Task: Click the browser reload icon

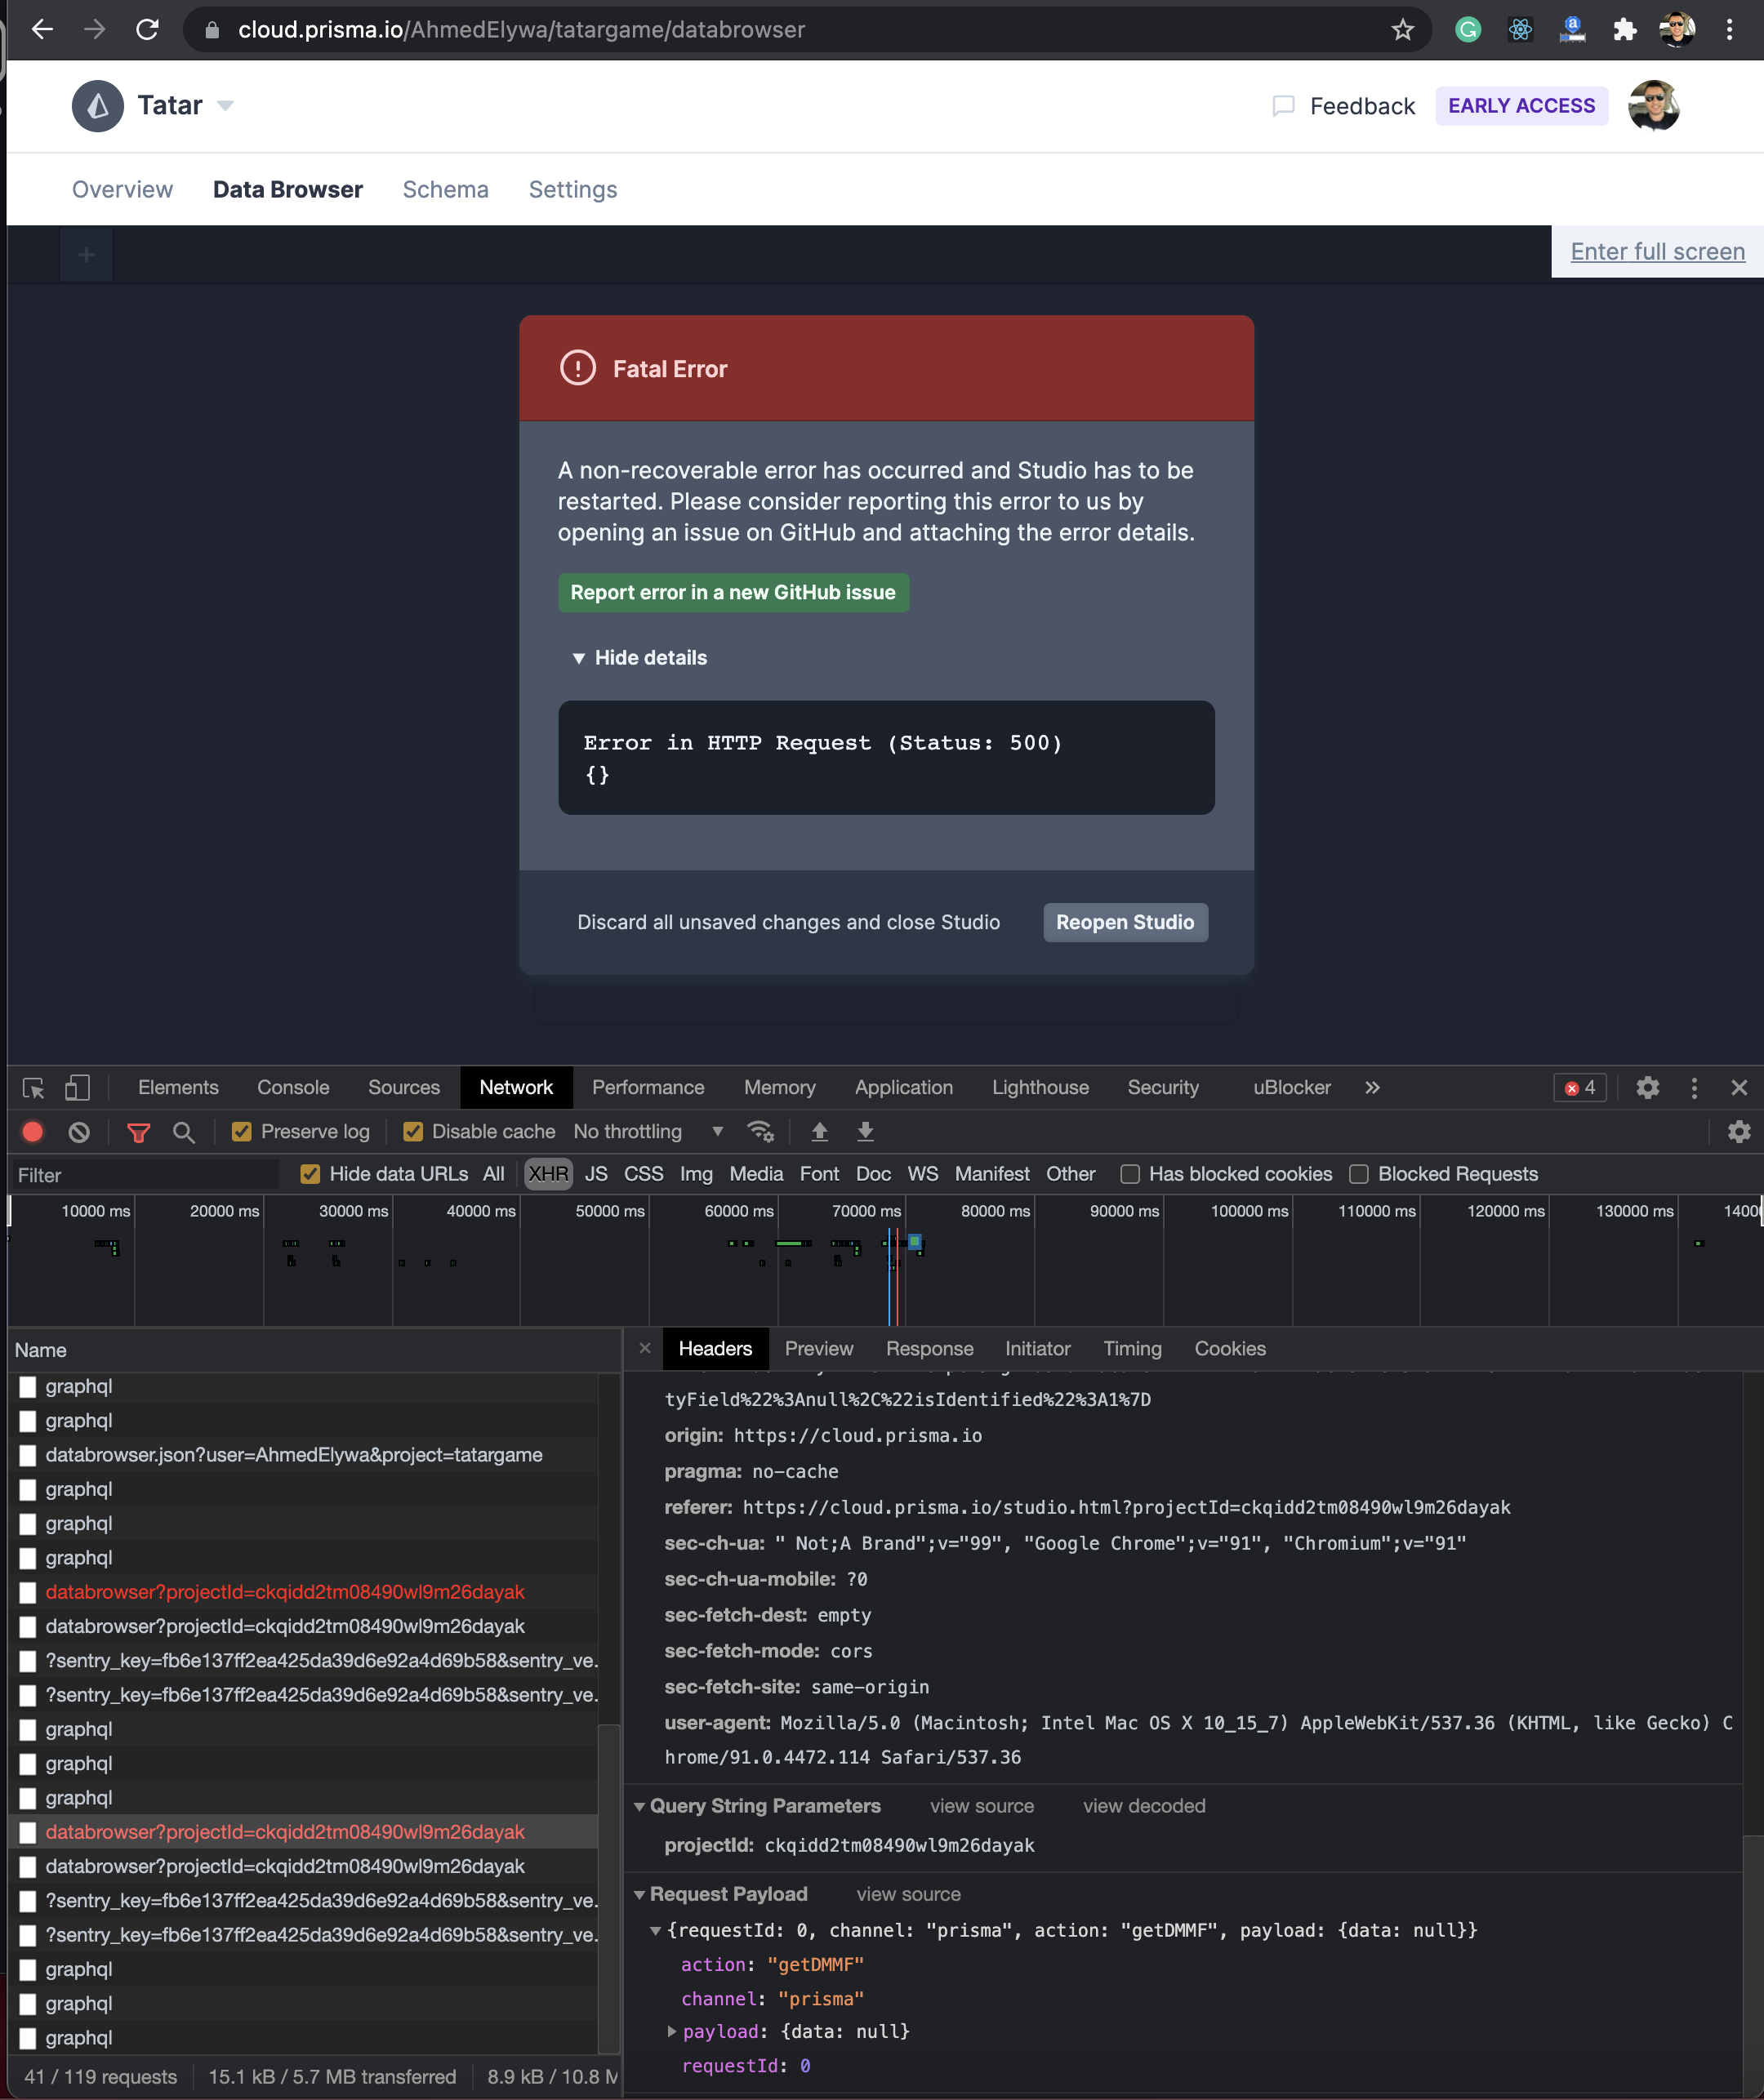Action: coord(147,30)
